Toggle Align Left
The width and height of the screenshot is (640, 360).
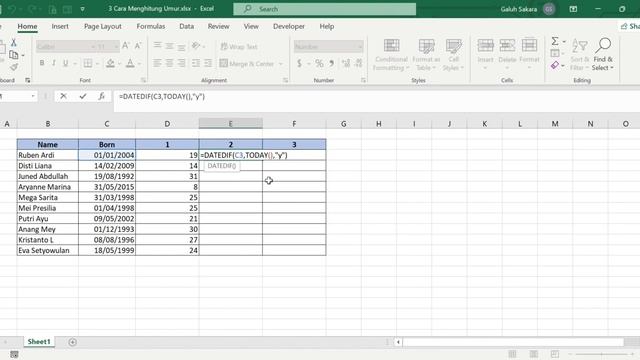tap(157, 63)
